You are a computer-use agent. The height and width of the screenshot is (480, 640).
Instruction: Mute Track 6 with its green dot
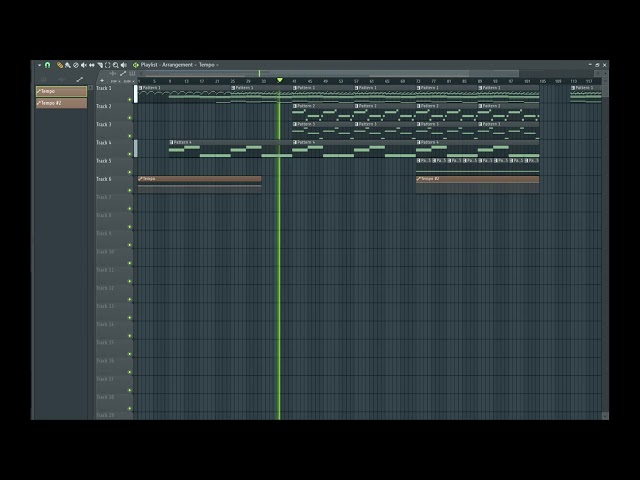pos(130,191)
